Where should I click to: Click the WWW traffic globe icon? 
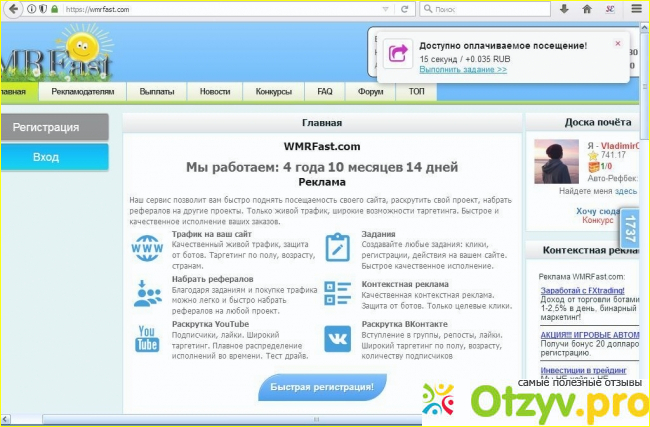147,247
